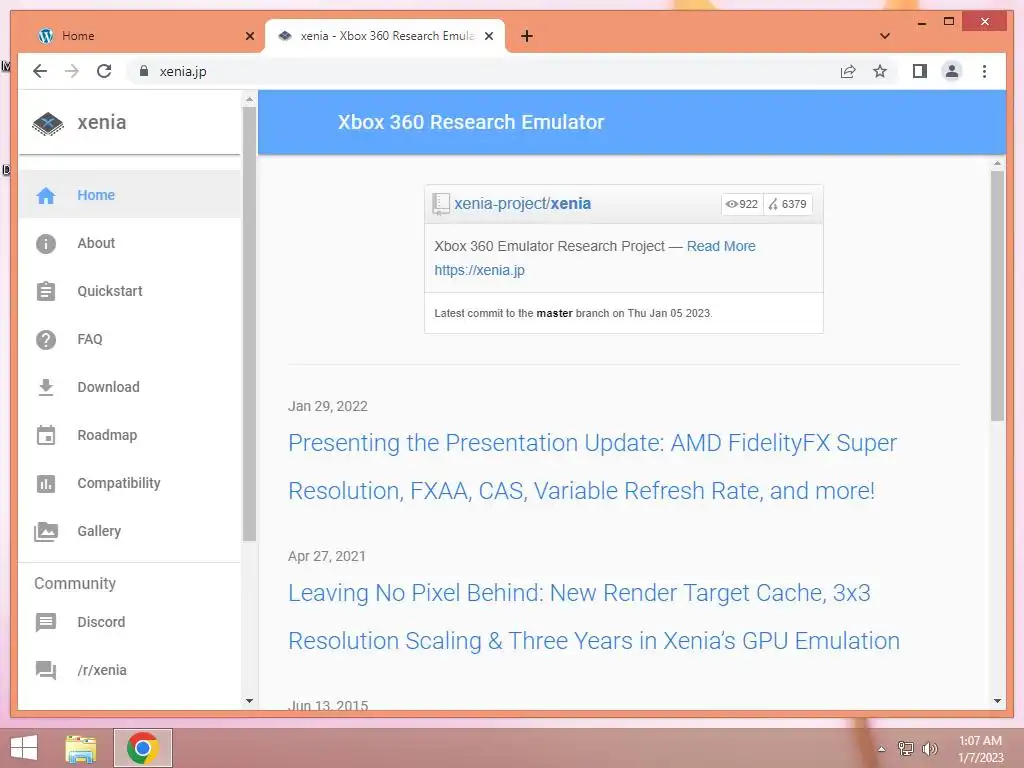Click the Apr 27, 2021 date text
Viewport: 1024px width, 768px height.
coord(327,556)
